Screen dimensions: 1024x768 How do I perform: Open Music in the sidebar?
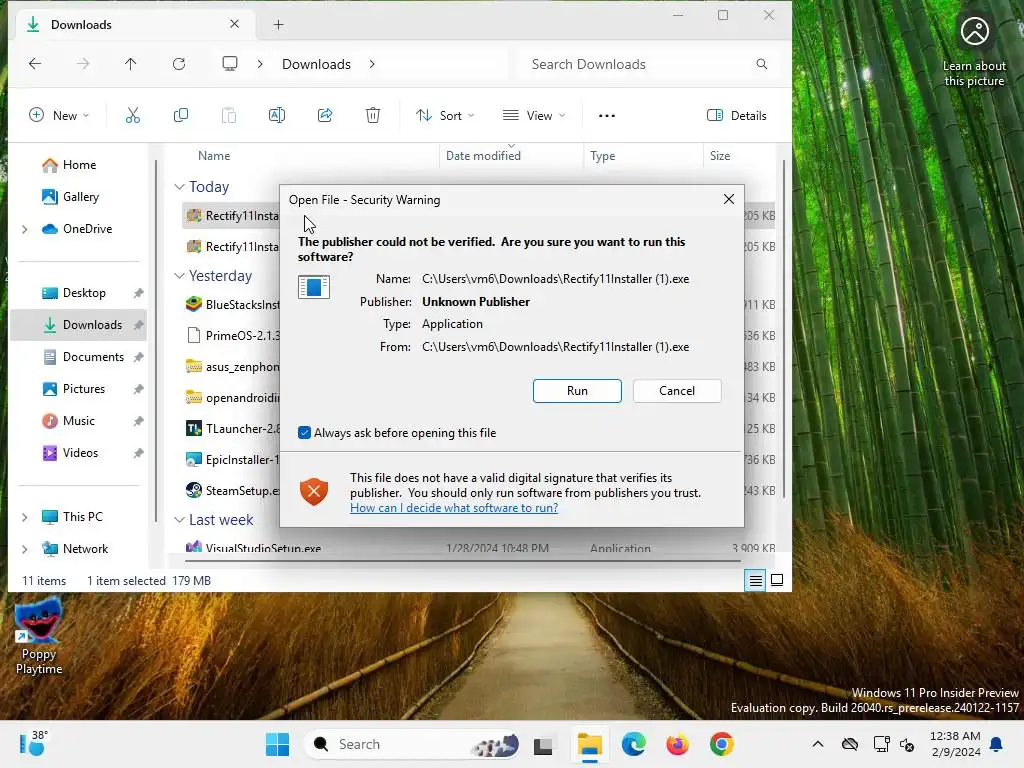(78, 421)
